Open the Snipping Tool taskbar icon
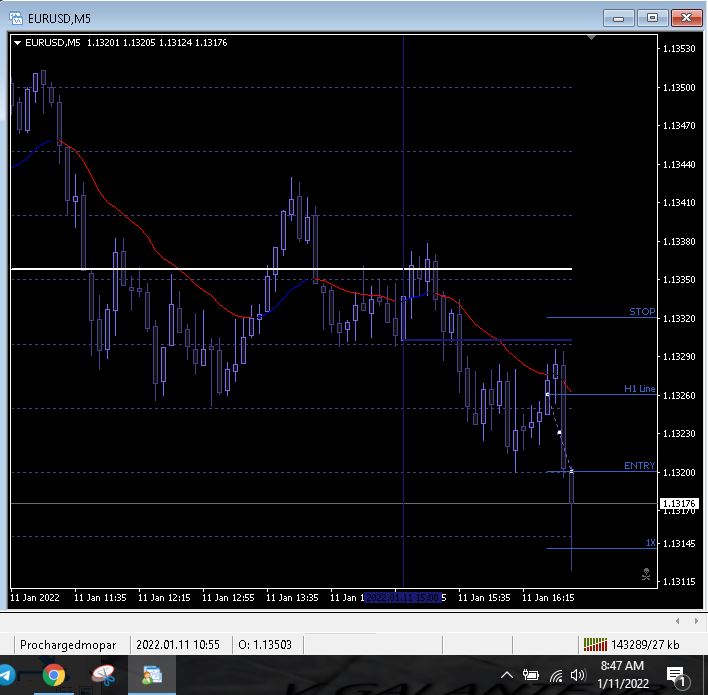 tap(103, 675)
